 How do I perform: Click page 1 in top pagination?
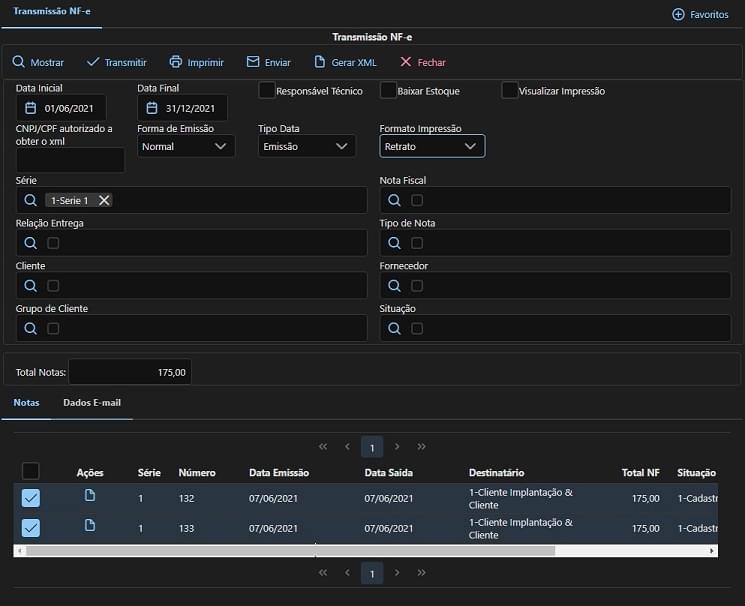[x=372, y=447]
